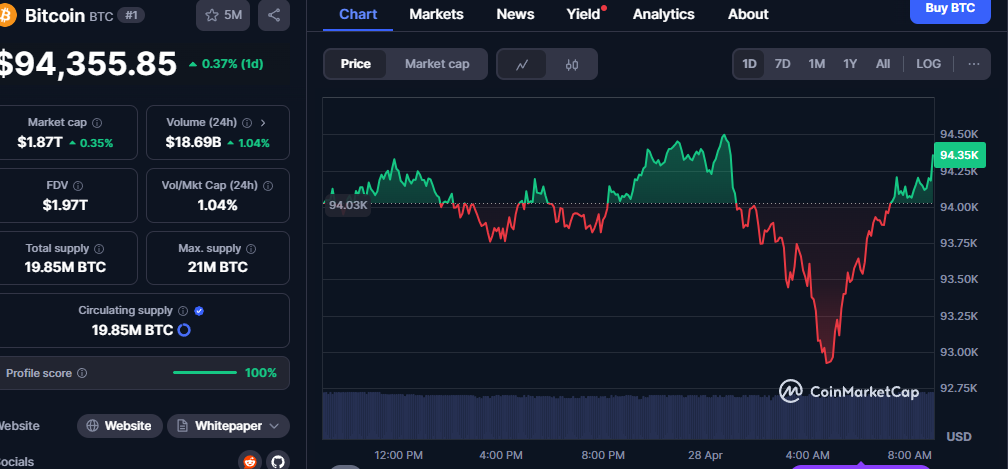Click circulating supply verified badge
Screen dimensions: 1008x469
tap(199, 311)
